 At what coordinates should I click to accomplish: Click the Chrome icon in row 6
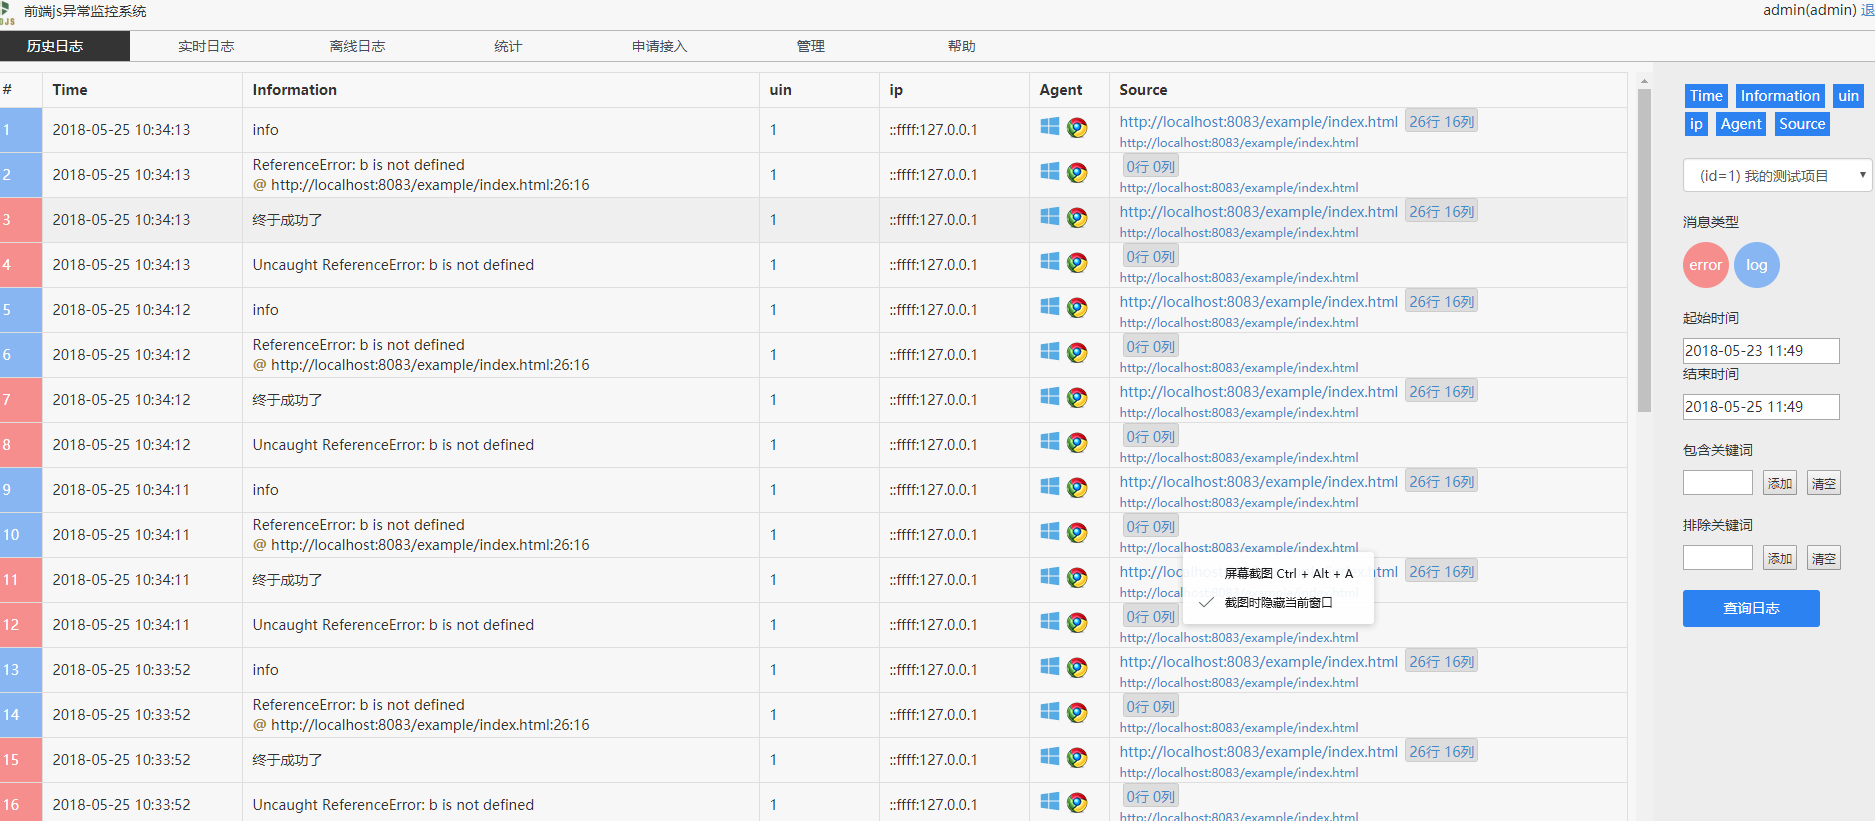1077,352
